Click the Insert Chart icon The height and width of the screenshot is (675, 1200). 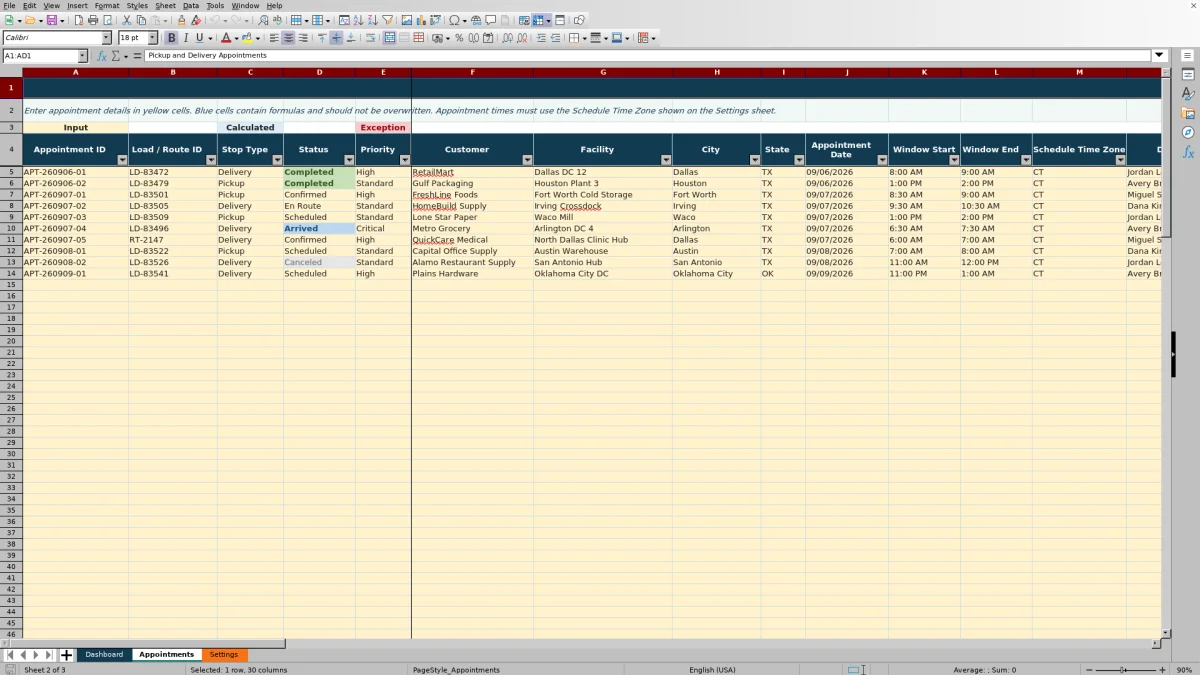421,20
